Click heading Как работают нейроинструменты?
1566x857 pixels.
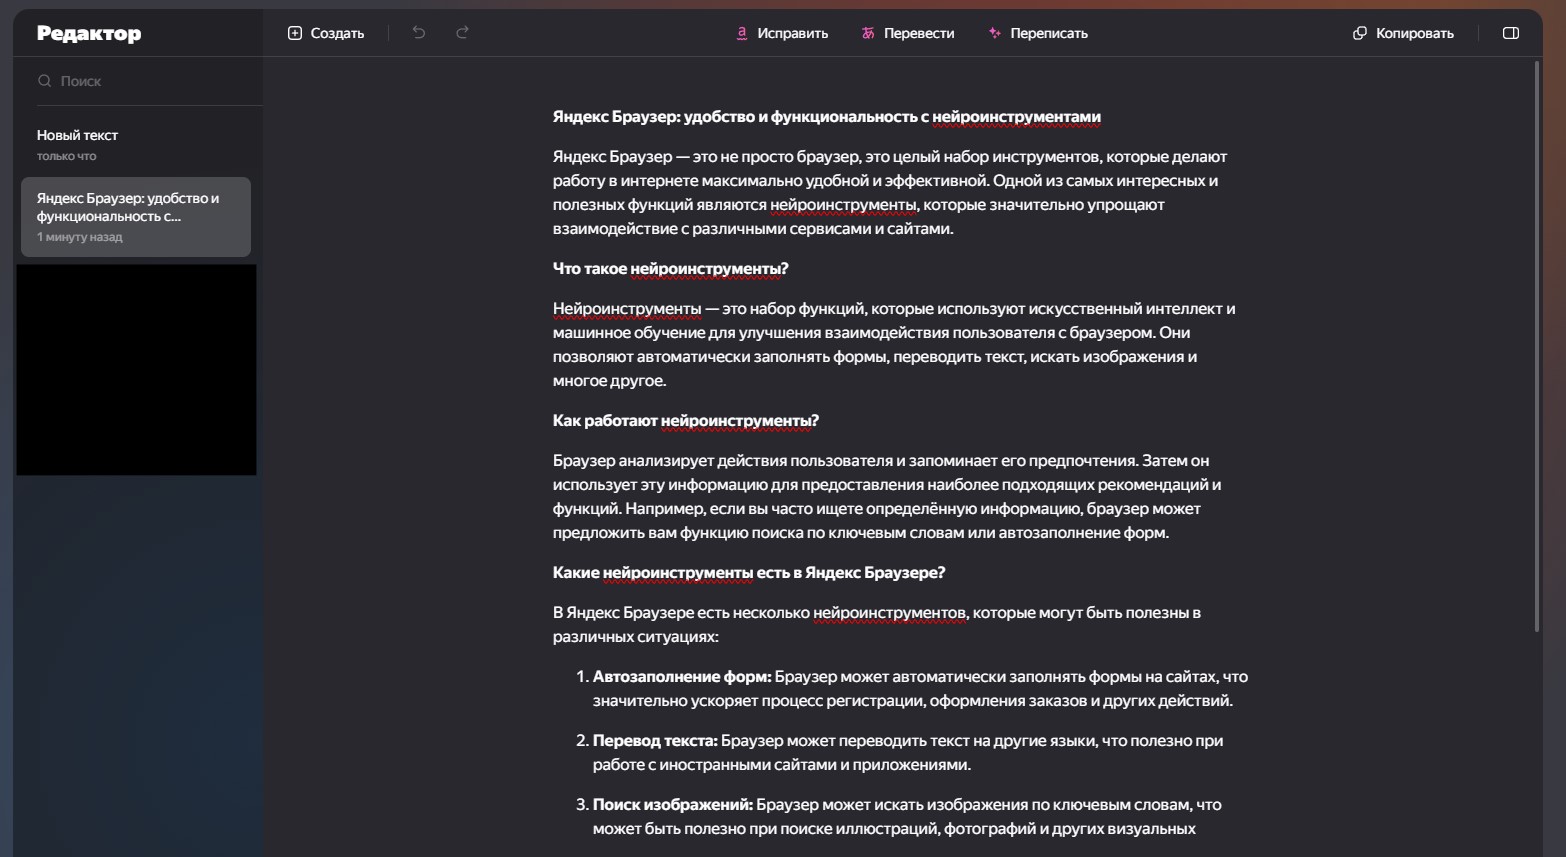[685, 421]
